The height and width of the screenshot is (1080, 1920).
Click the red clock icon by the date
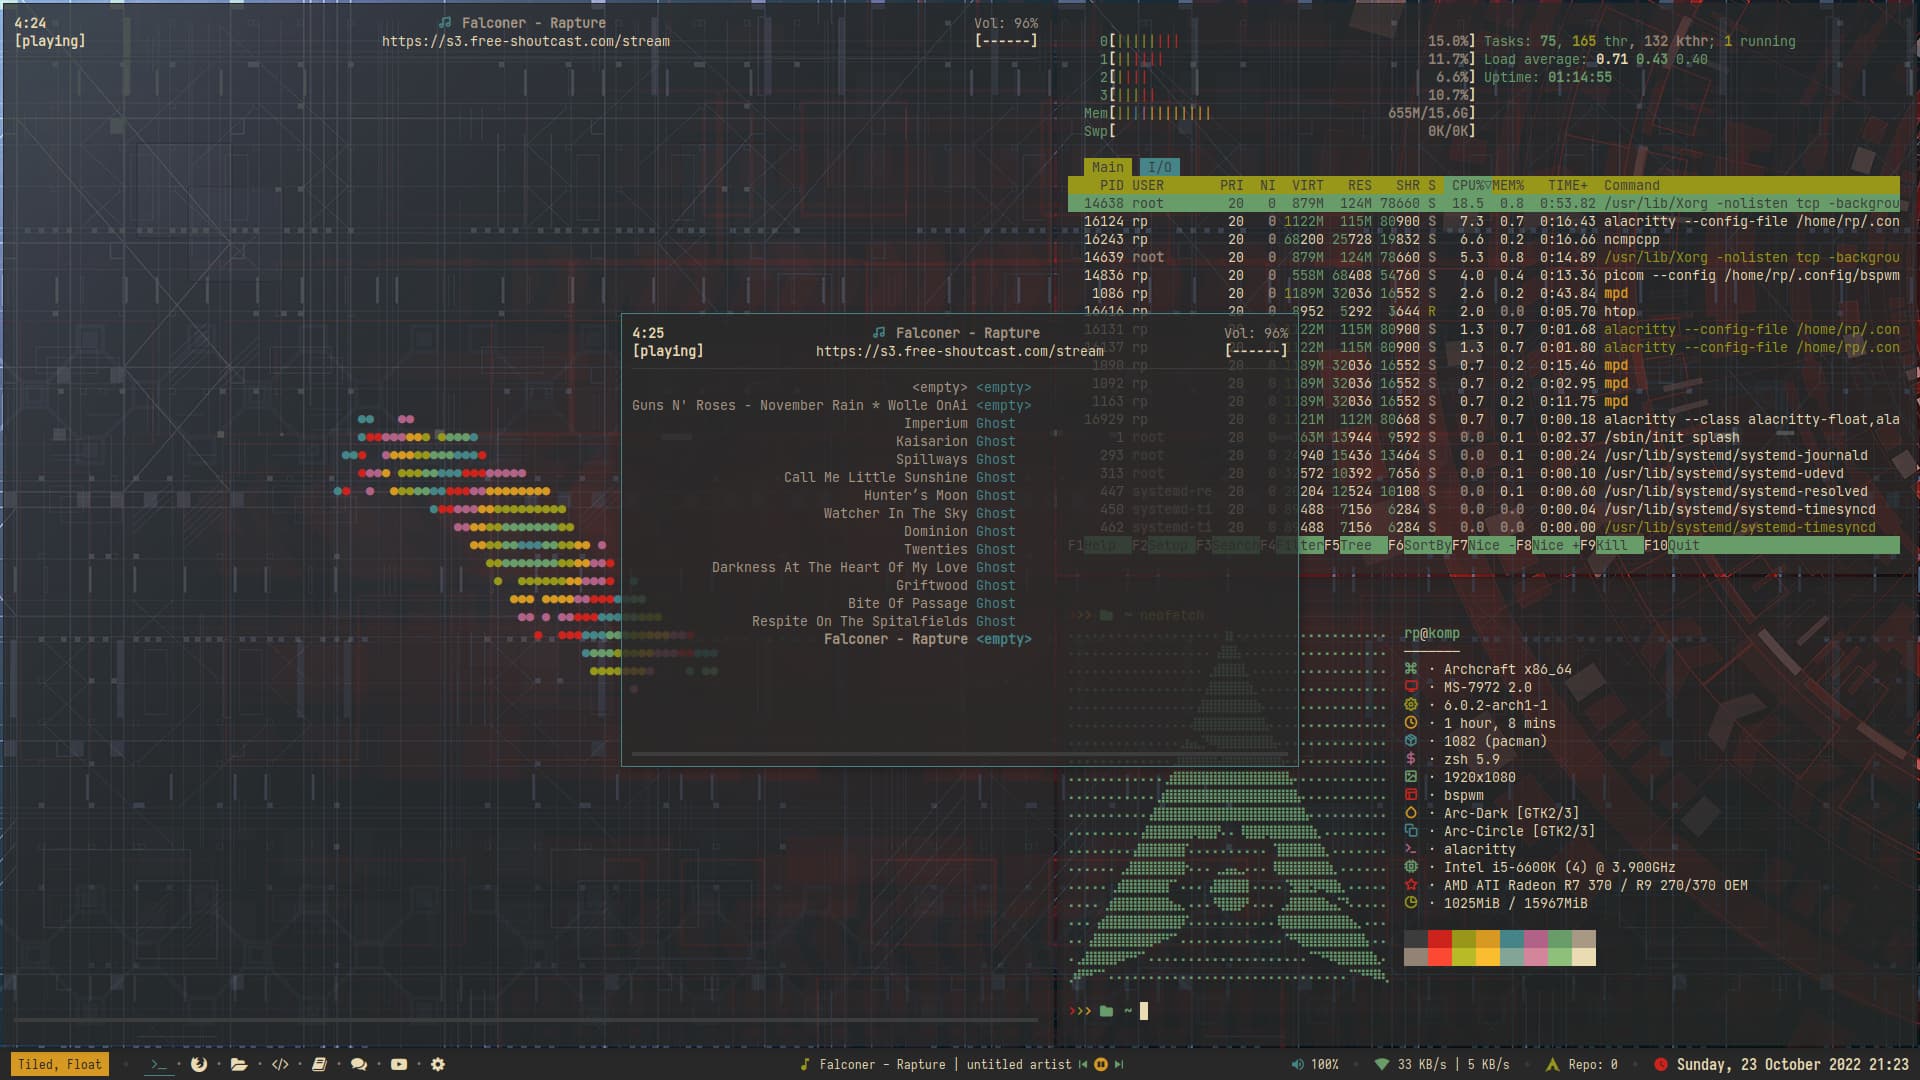tap(1661, 1064)
